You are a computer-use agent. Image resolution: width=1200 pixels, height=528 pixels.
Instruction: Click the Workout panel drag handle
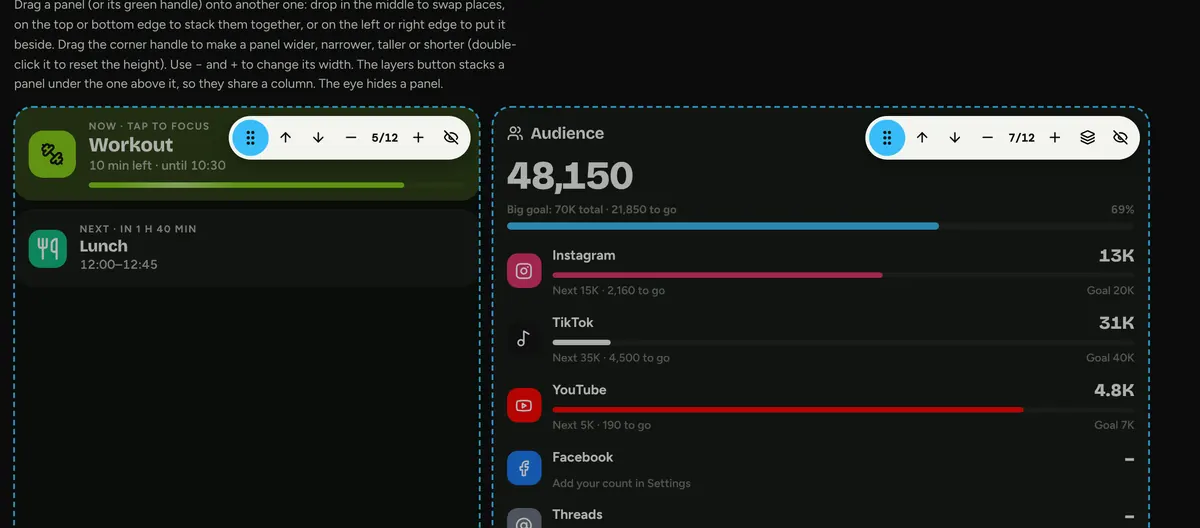[251, 137]
